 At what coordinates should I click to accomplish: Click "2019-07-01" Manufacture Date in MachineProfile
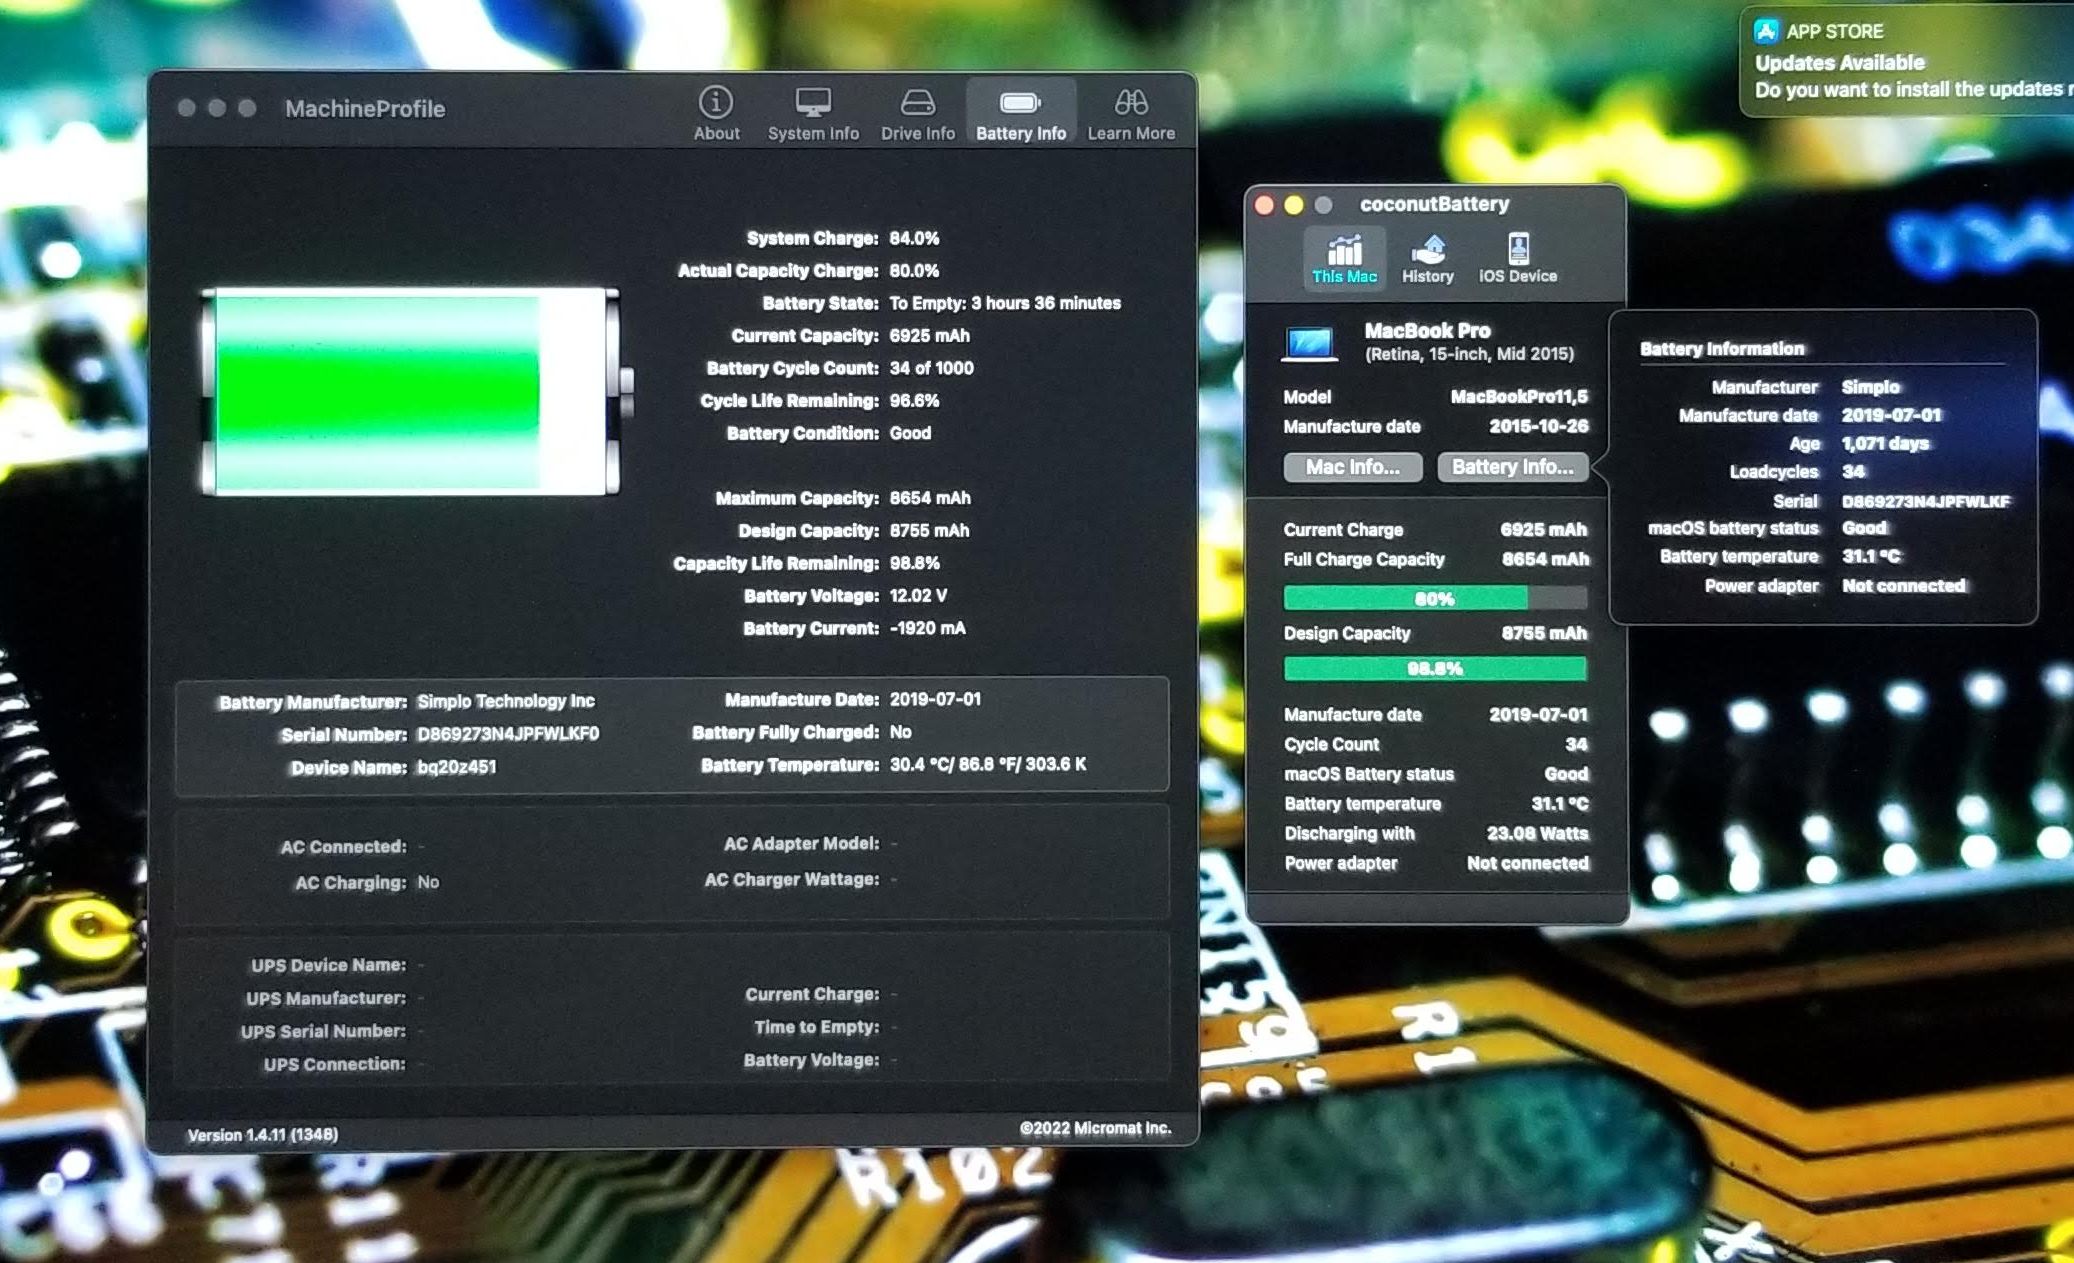[935, 699]
